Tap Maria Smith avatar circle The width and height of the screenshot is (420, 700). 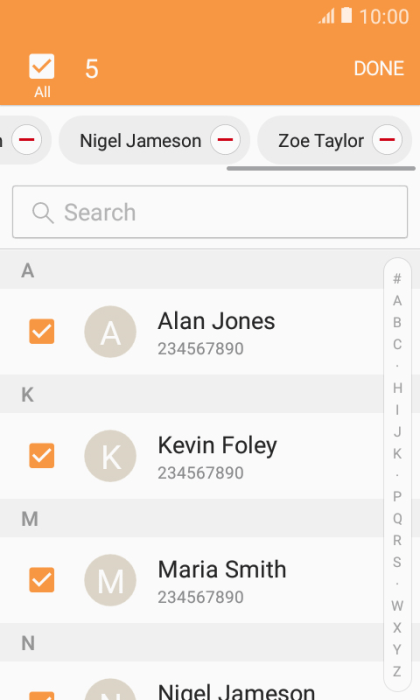(110, 580)
